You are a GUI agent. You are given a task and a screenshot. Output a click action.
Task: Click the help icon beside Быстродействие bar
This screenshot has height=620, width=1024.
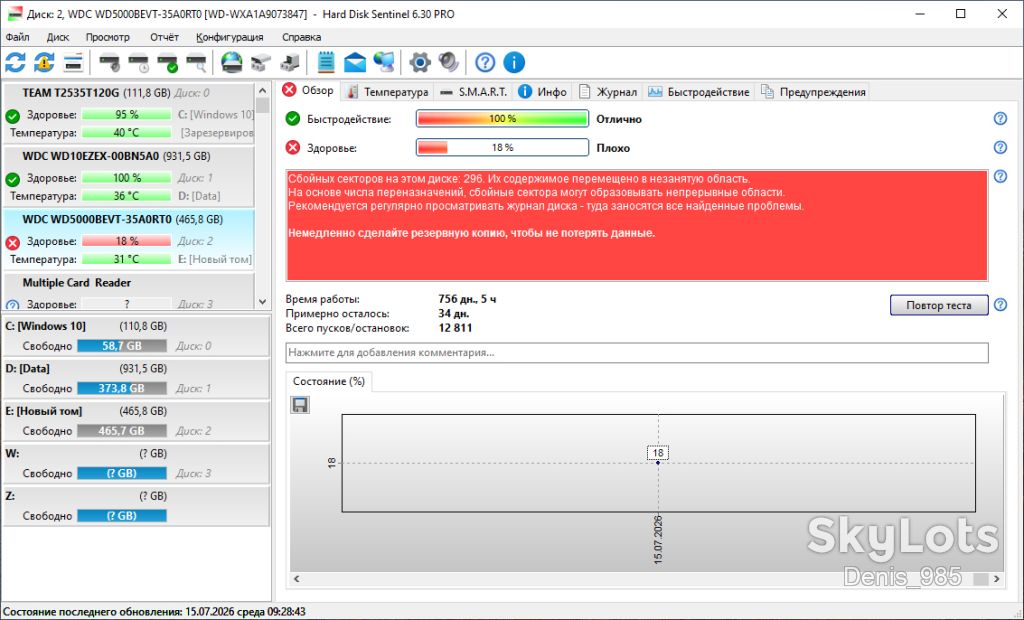tap(1000, 118)
